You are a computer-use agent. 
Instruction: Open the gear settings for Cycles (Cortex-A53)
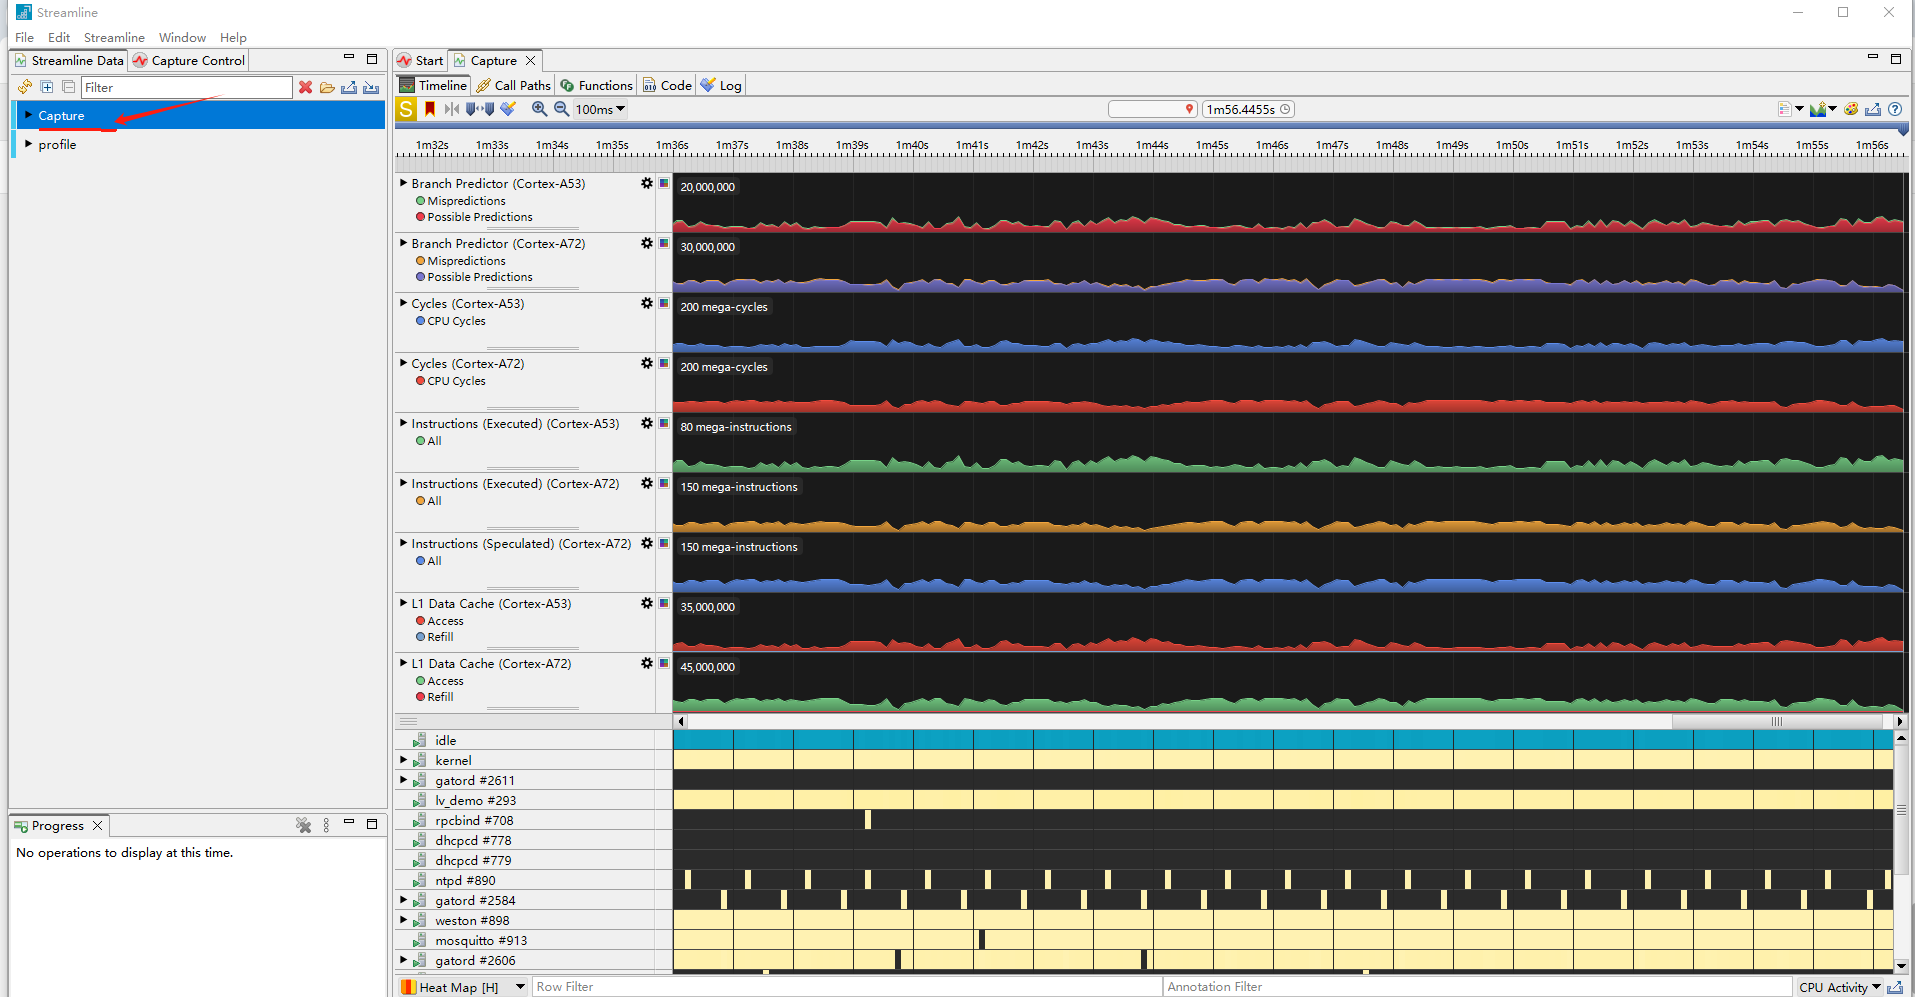coord(647,303)
